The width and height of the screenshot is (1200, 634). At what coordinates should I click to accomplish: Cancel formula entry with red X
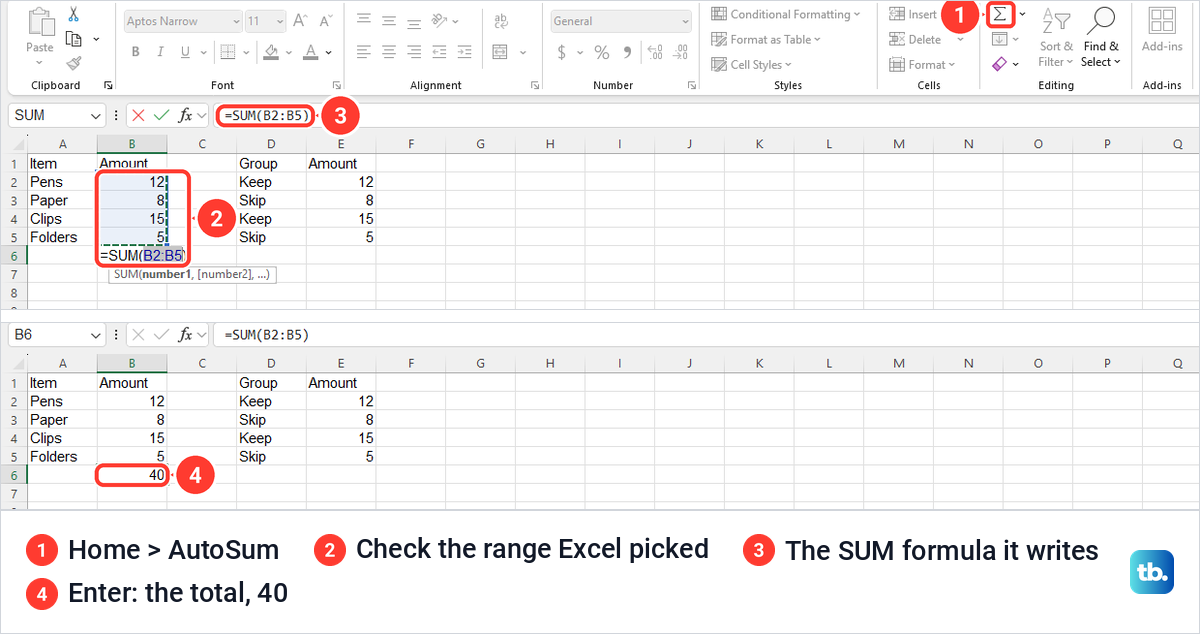click(x=138, y=115)
